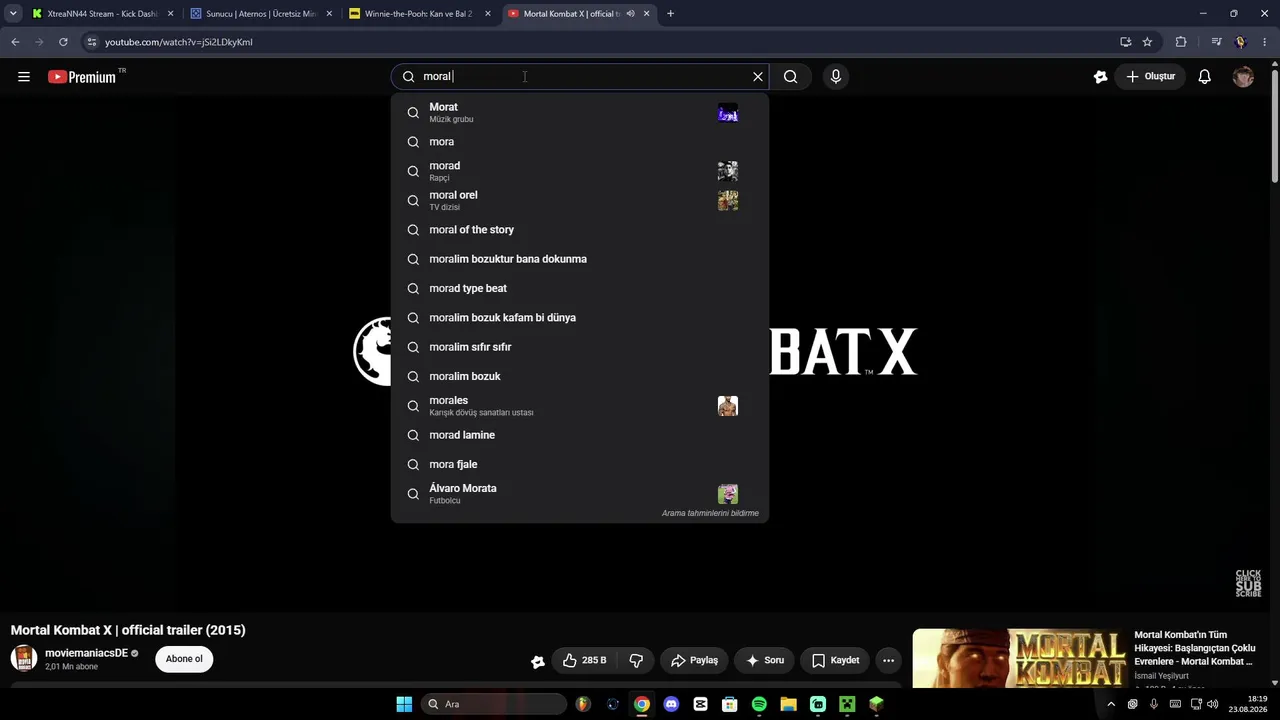The height and width of the screenshot is (720, 1280).
Task: Open the tab search dropdown chevron
Action: click(x=13, y=14)
